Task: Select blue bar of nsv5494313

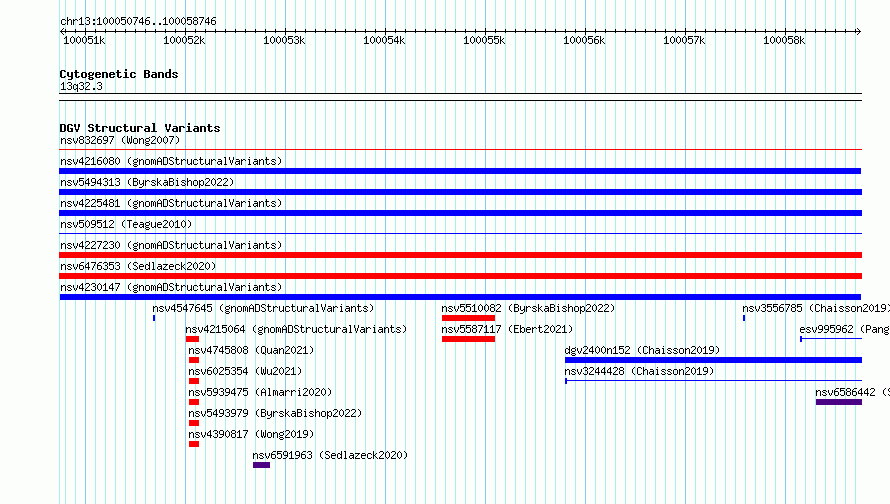Action: tap(461, 192)
